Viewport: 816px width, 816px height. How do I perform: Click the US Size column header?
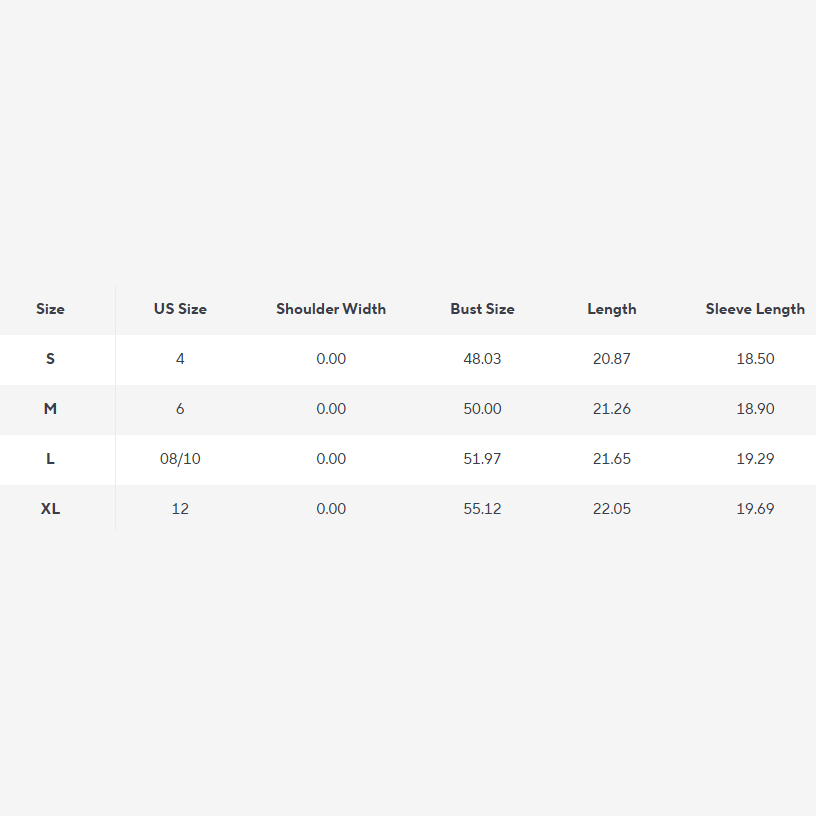pyautogui.click(x=180, y=309)
